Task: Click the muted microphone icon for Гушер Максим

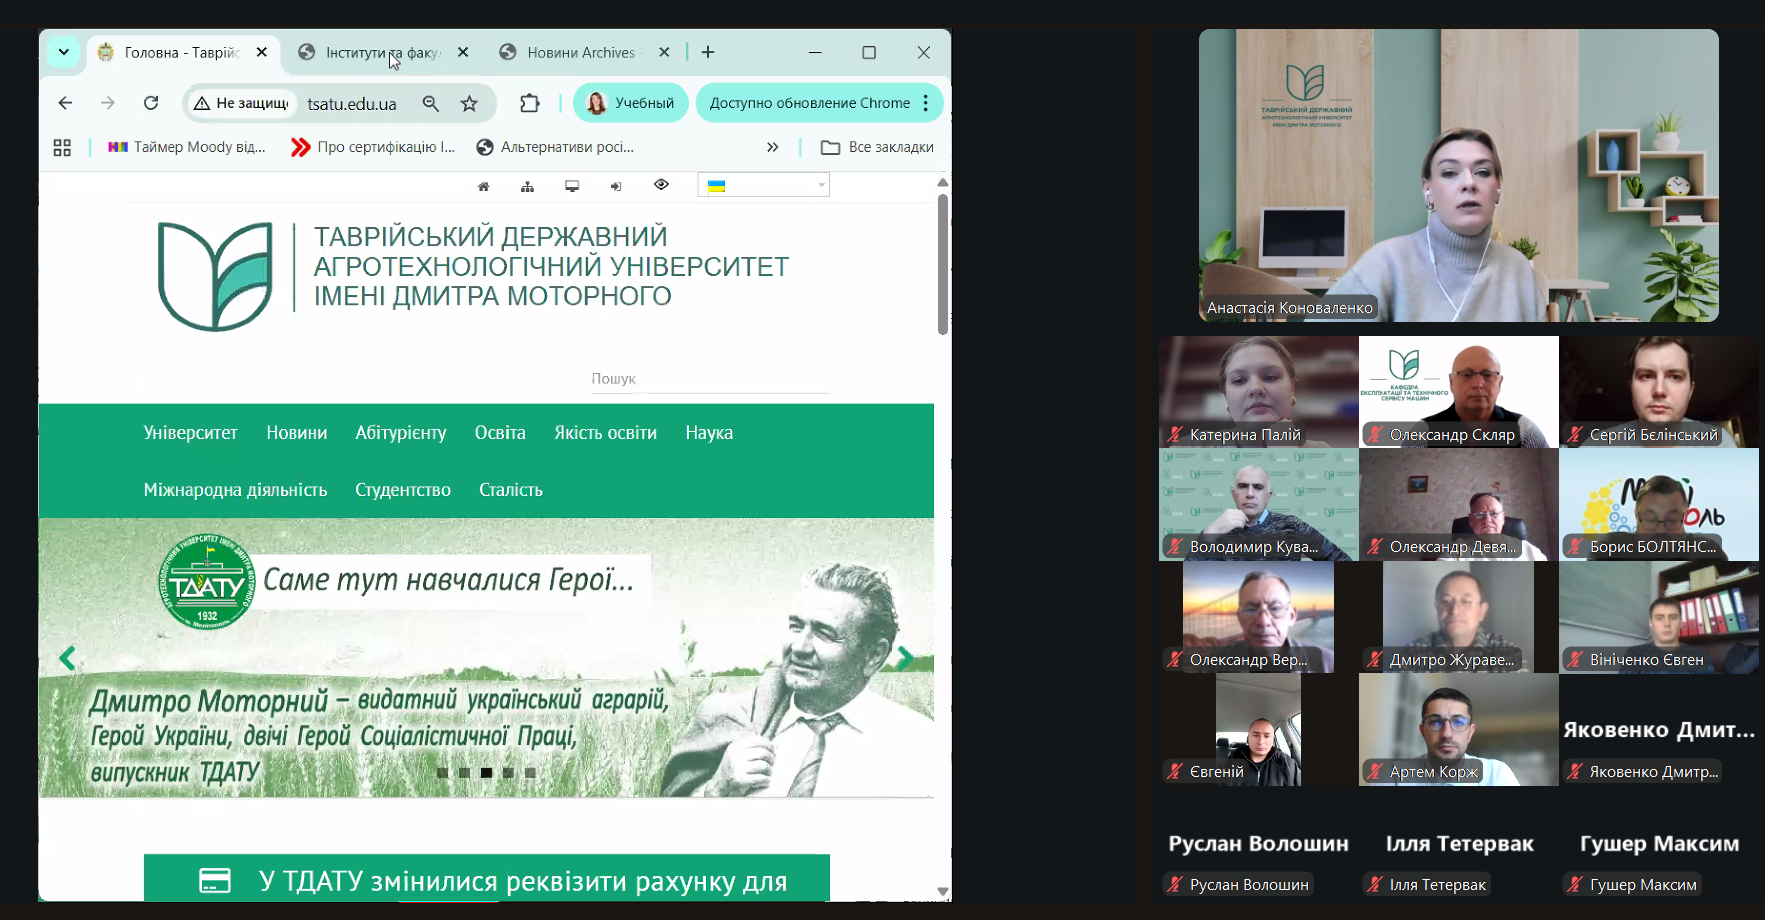Action: coord(1575,885)
